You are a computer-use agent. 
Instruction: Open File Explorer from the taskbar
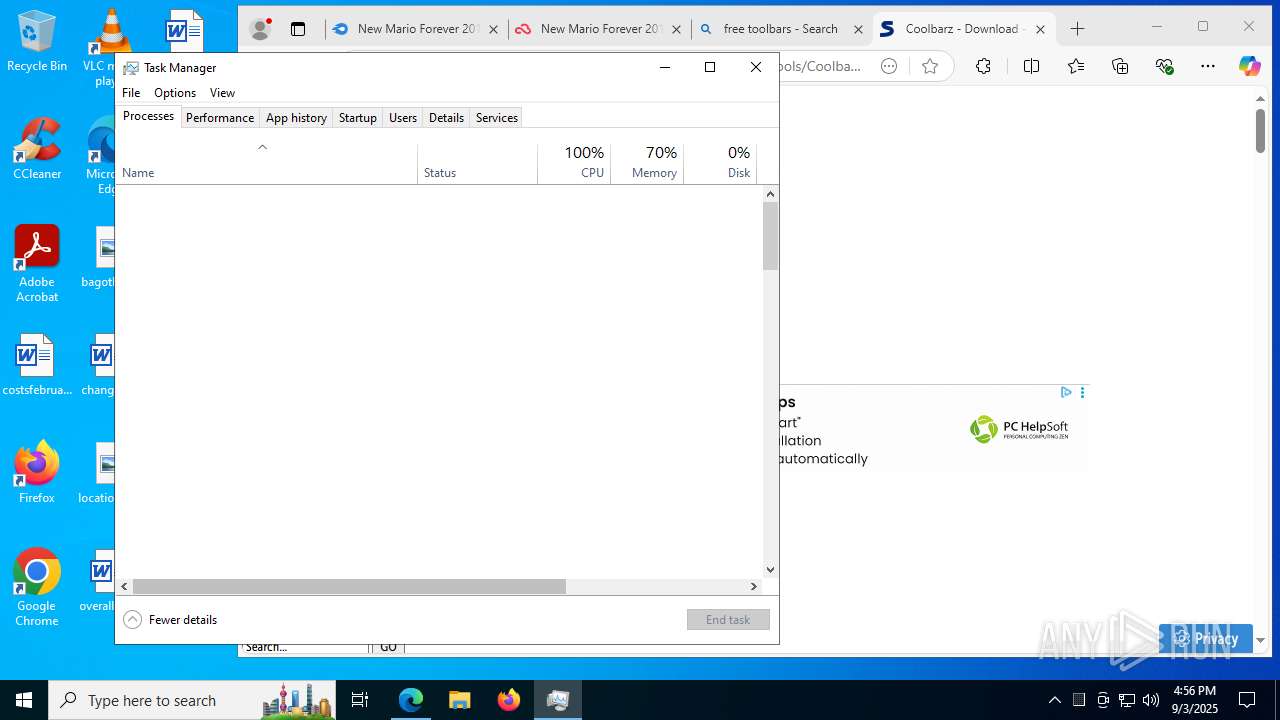[x=459, y=700]
